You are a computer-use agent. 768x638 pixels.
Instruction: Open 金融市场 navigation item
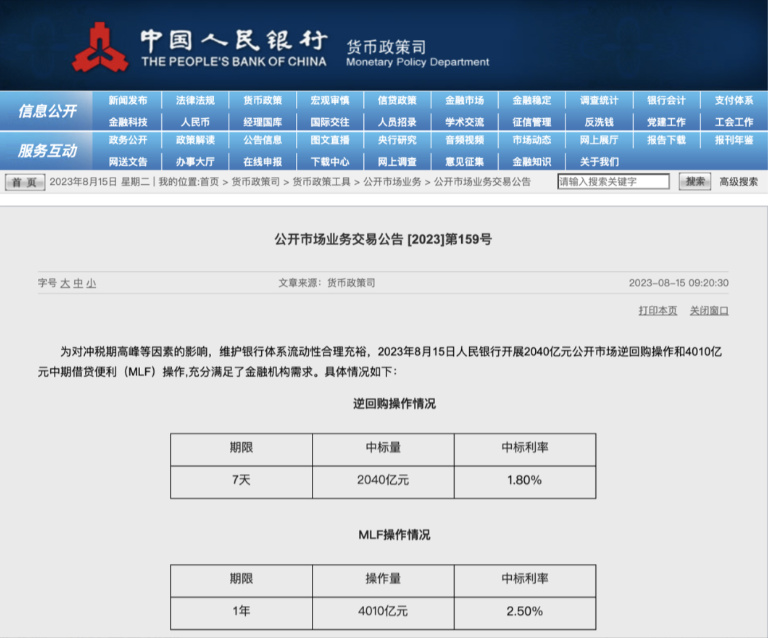coord(464,100)
